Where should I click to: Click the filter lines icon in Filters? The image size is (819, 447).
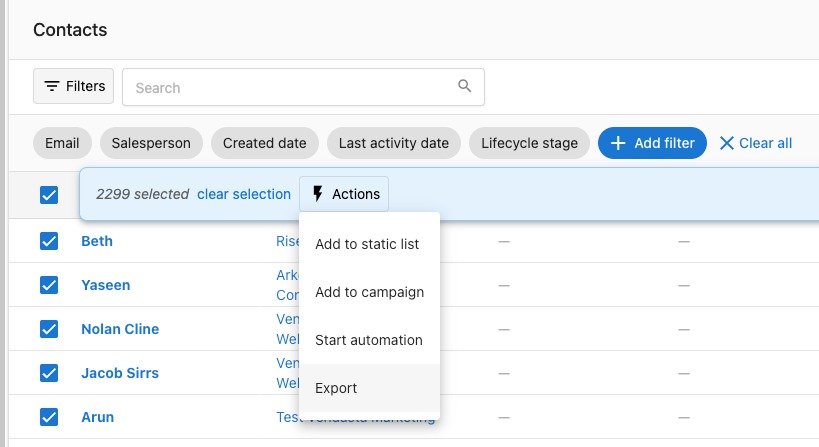click(x=52, y=87)
